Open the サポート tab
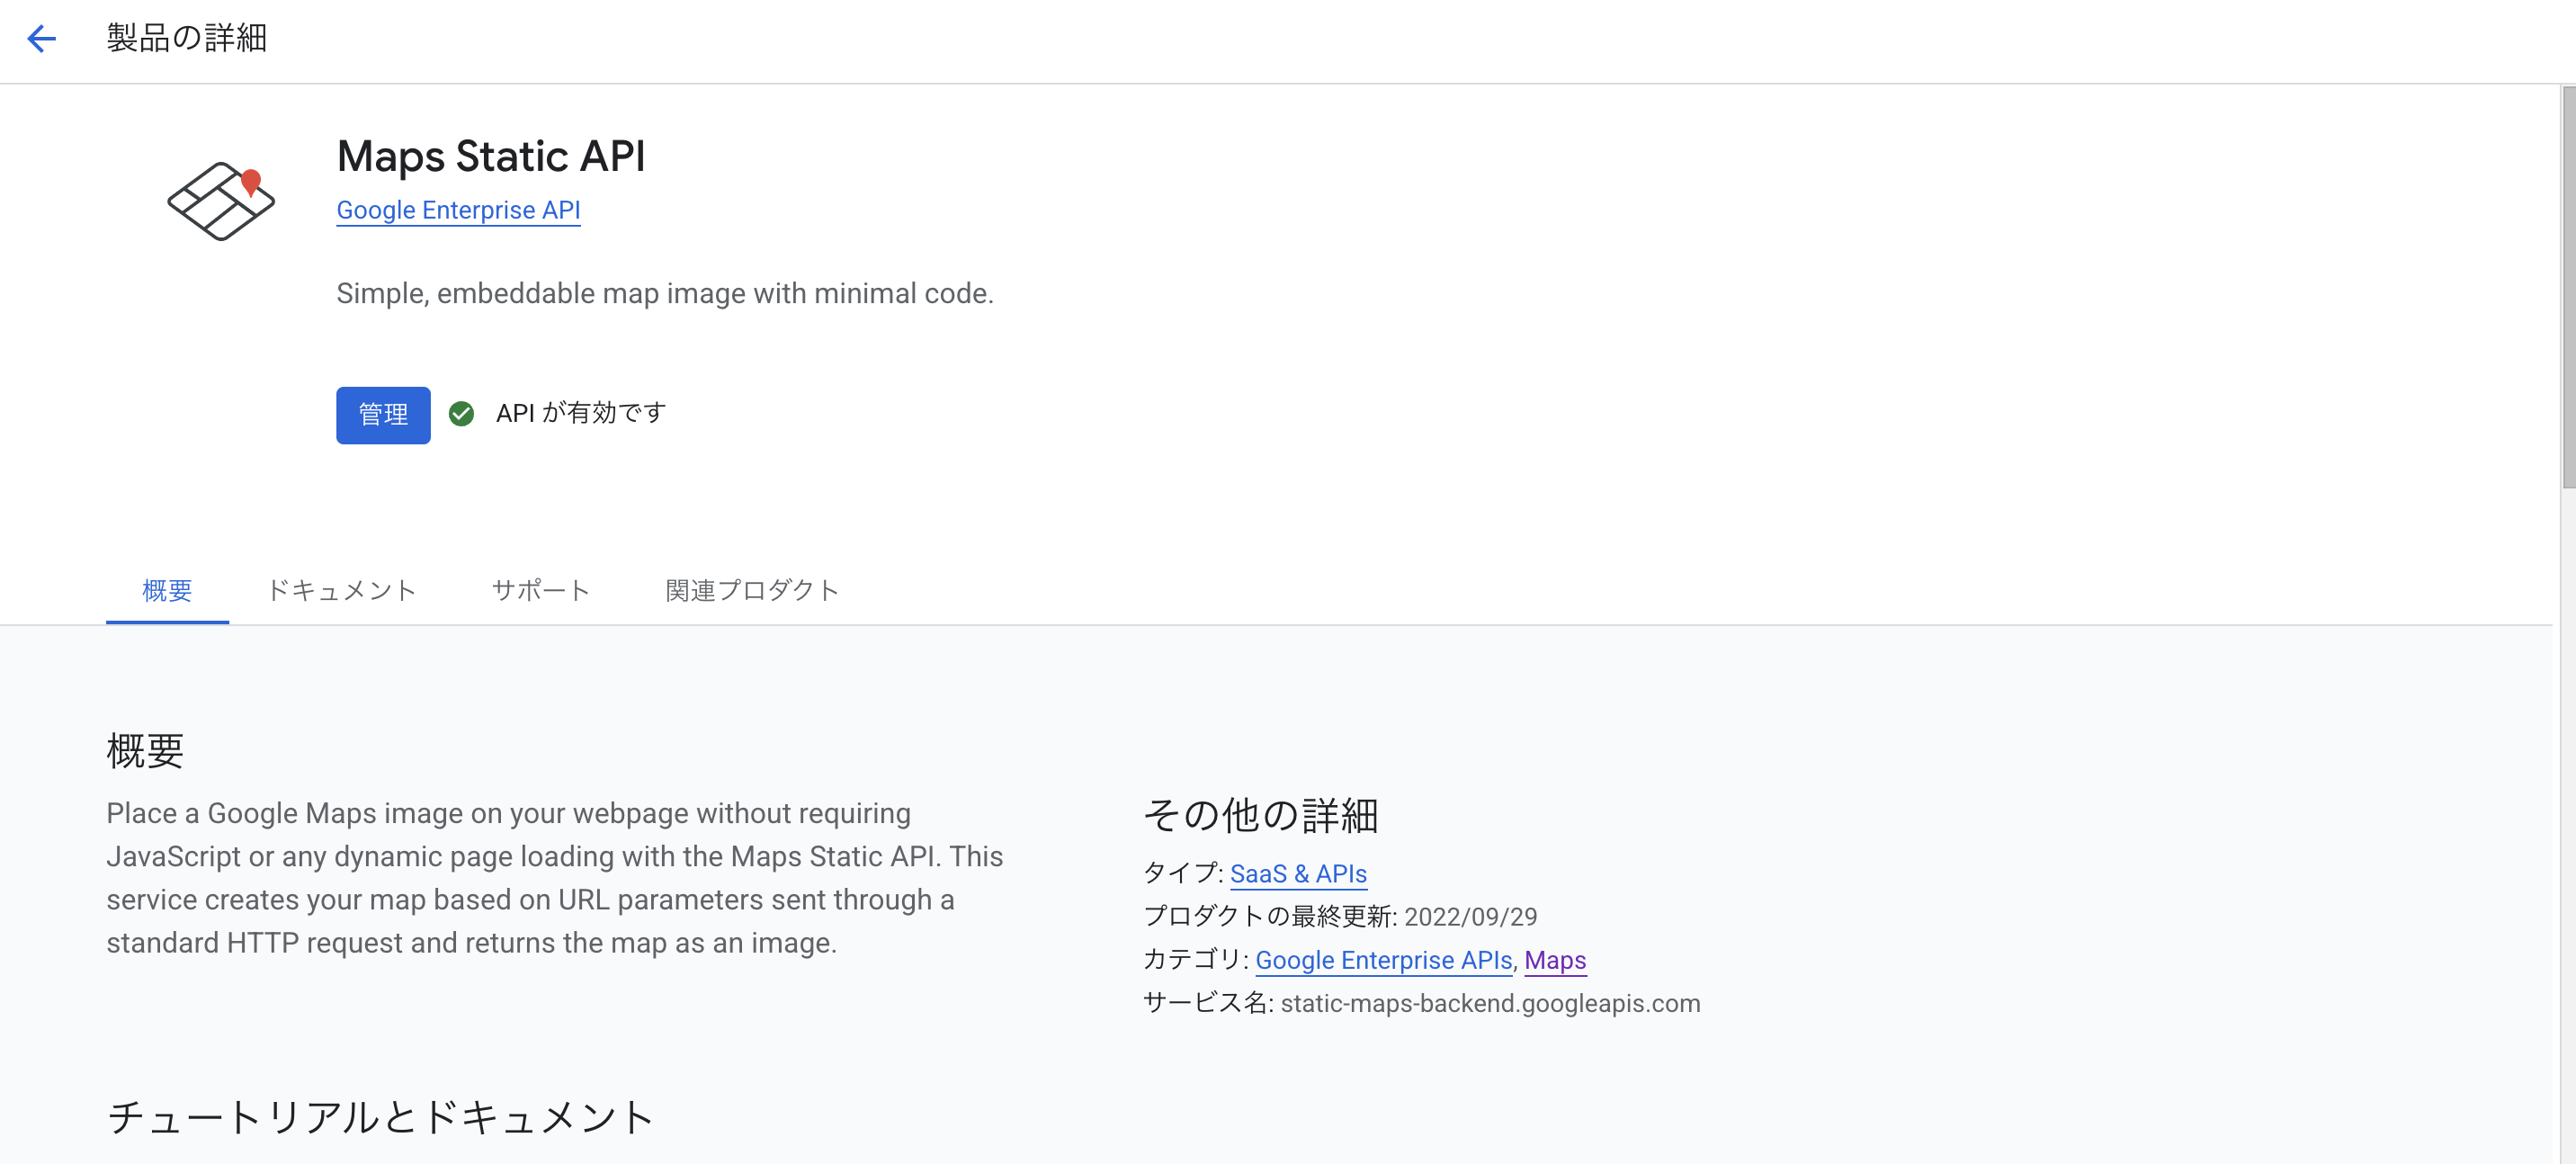The image size is (2576, 1164). pos(540,590)
